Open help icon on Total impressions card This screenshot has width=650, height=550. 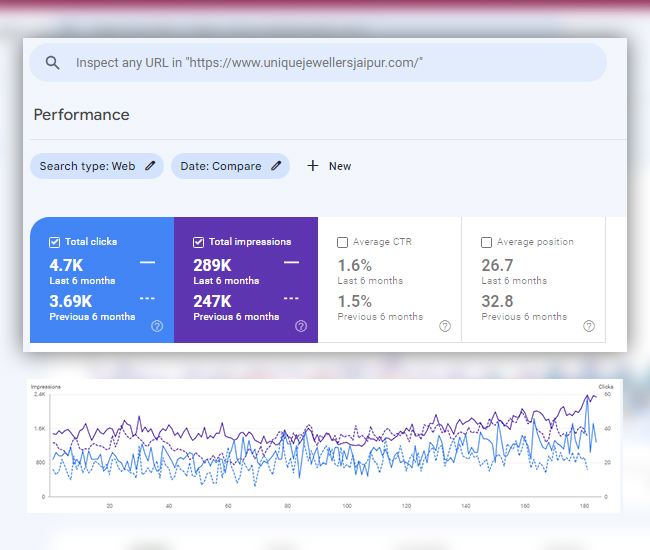301,326
